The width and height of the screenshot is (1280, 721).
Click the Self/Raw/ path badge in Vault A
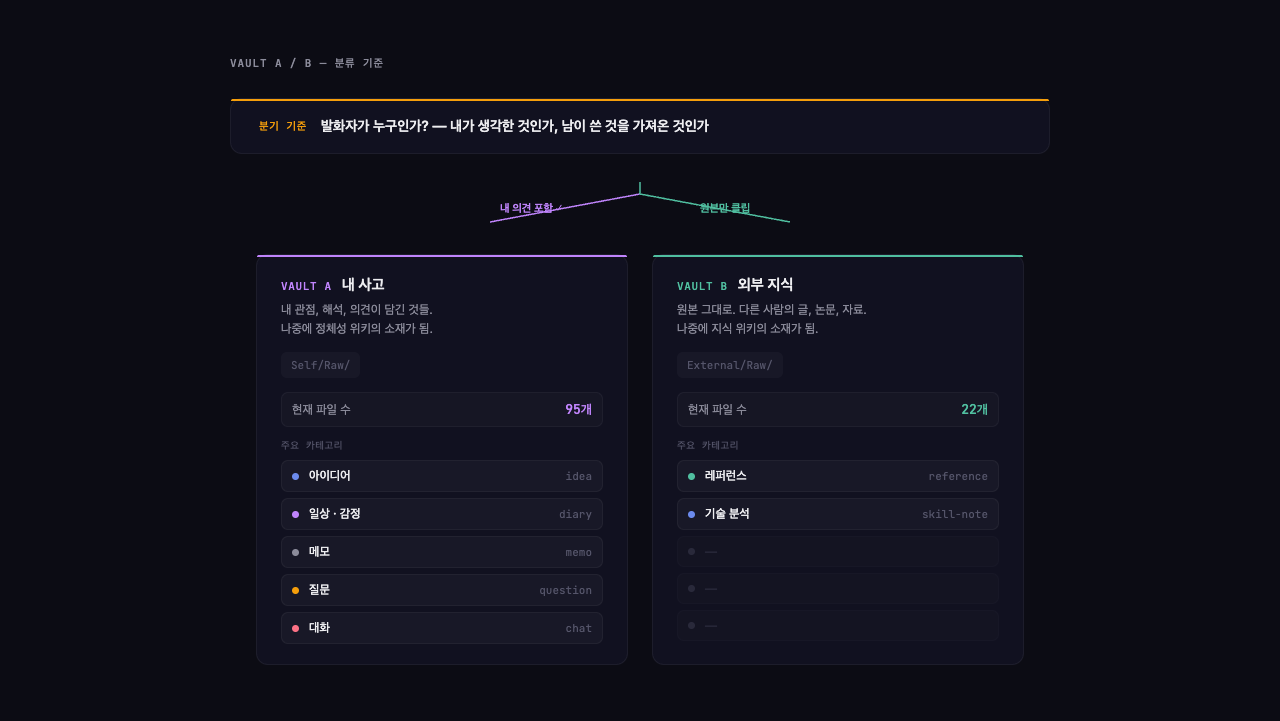(320, 365)
